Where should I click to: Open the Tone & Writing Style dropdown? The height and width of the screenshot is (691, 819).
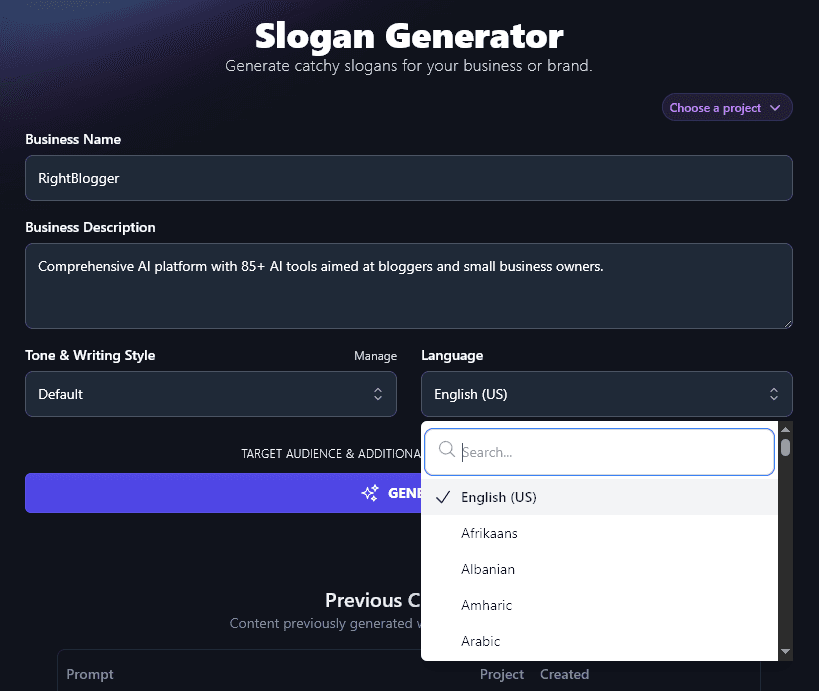pyautogui.click(x=210, y=394)
